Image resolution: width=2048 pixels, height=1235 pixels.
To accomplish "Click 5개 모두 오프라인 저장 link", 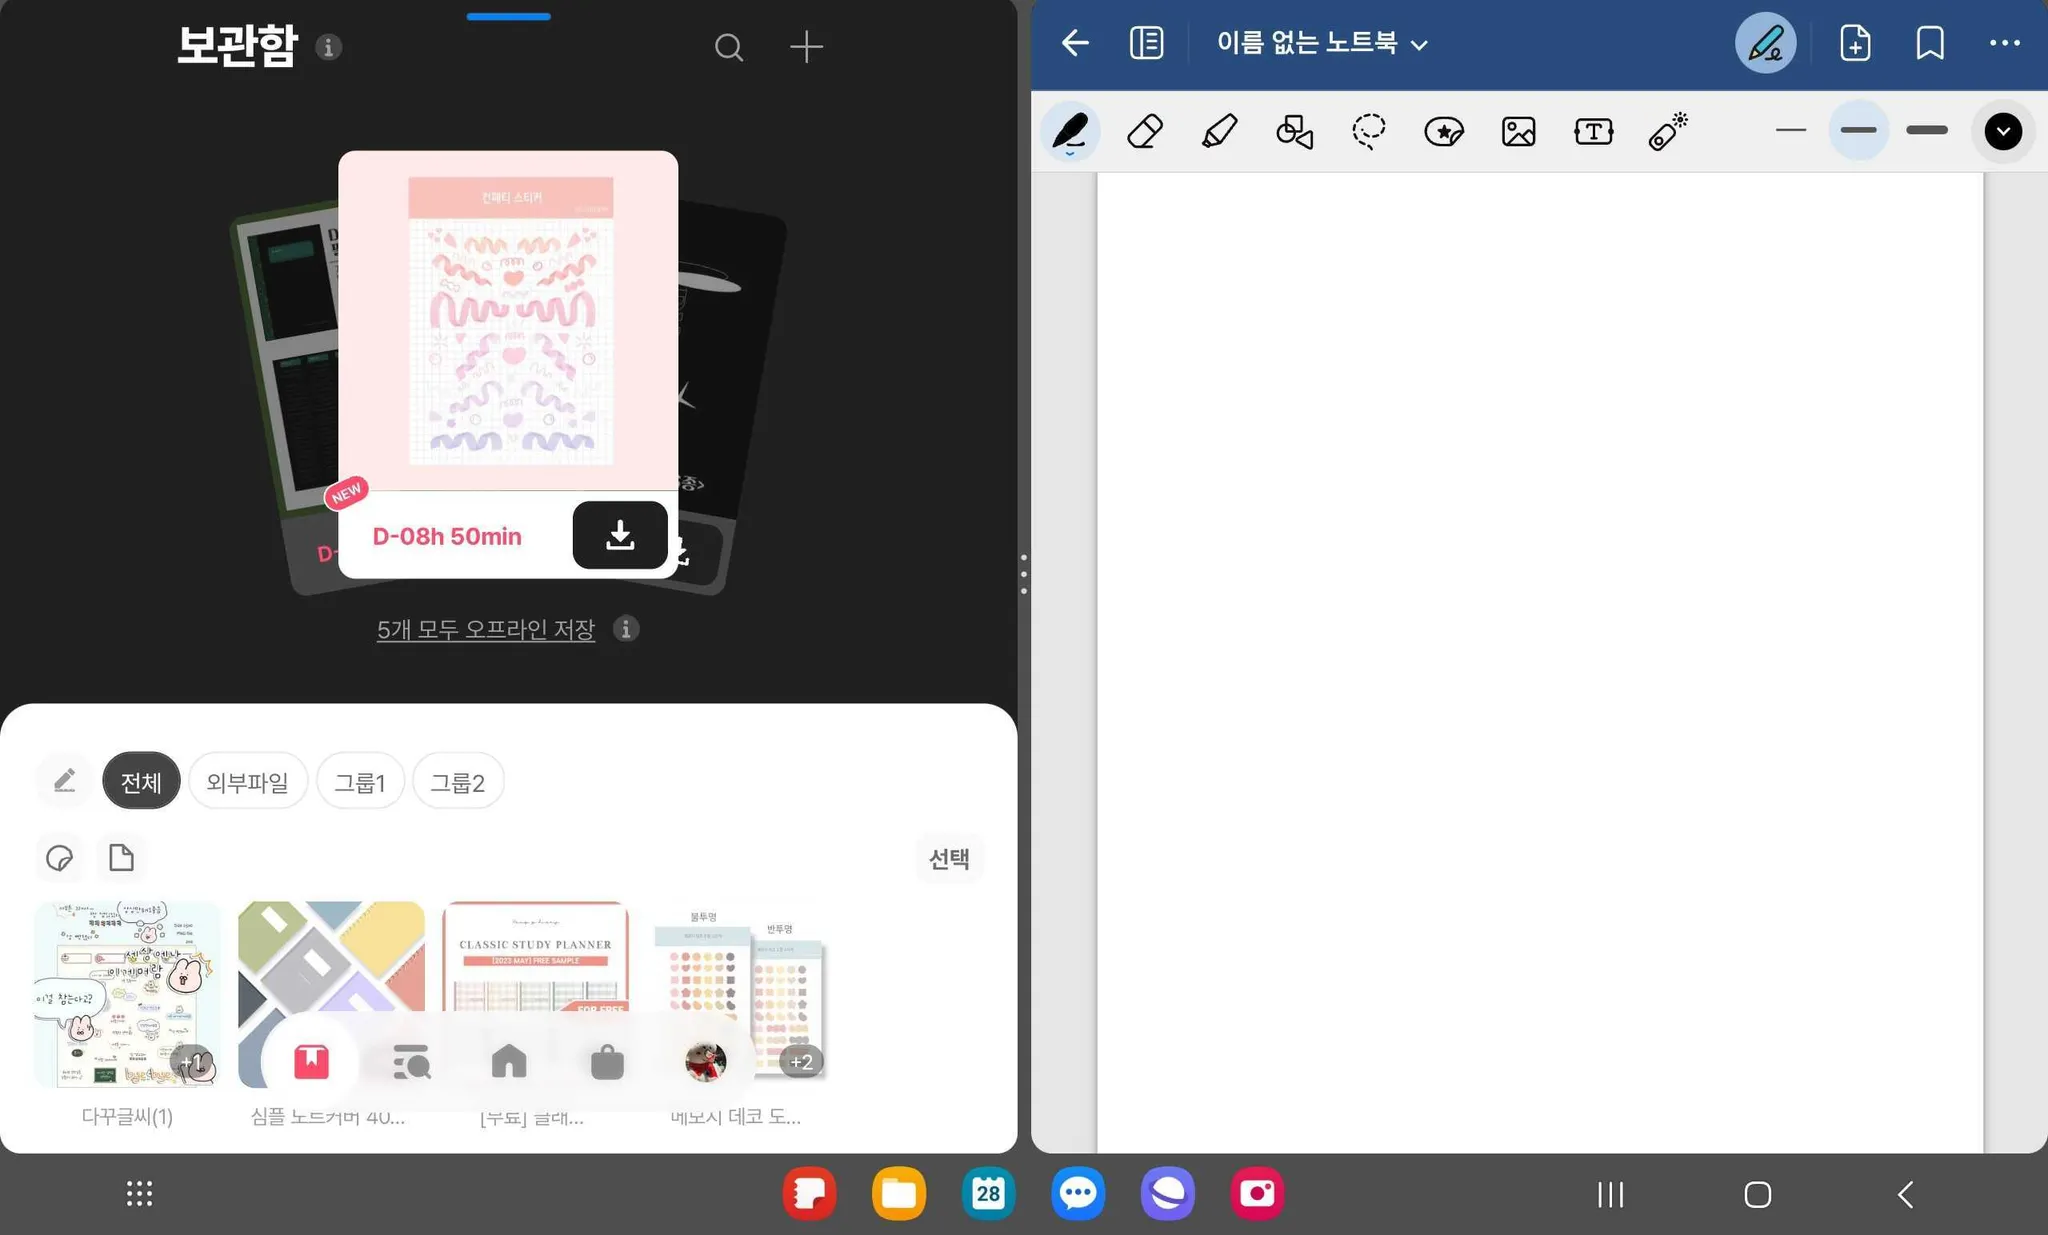I will [486, 629].
